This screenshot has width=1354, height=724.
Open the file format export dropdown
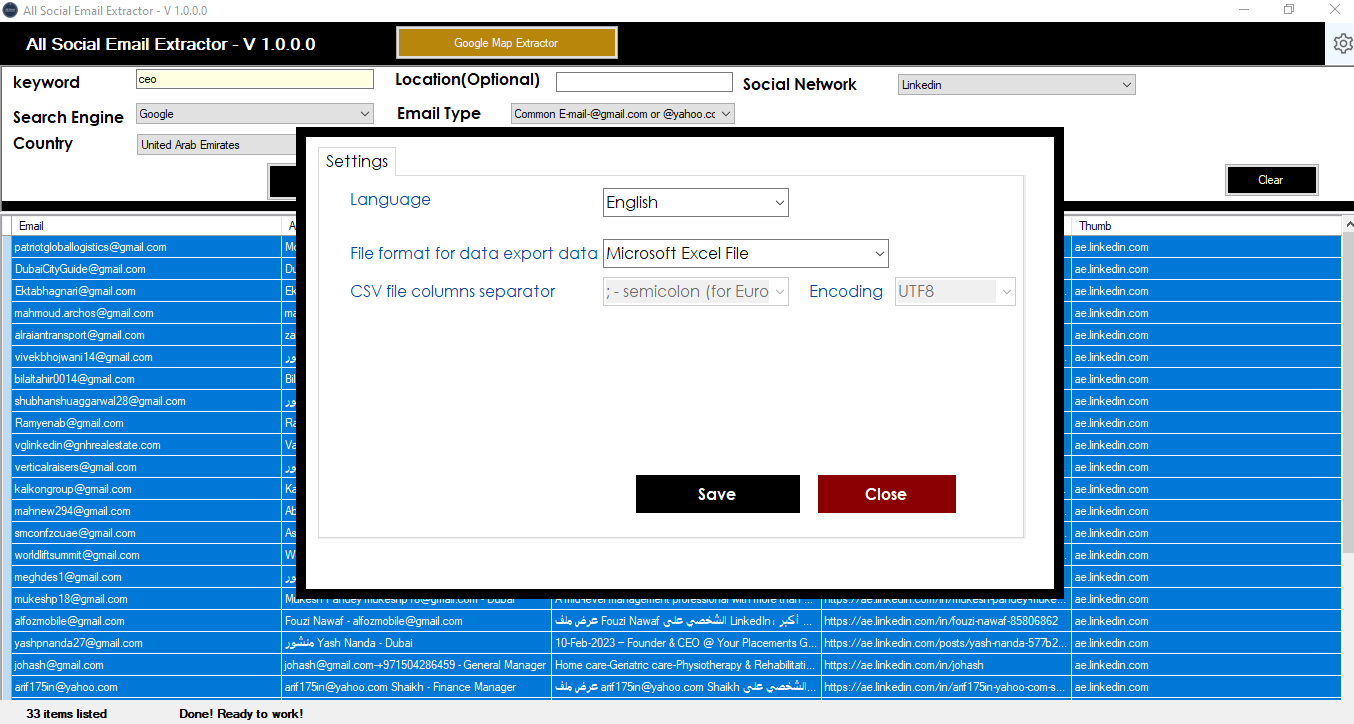[744, 253]
